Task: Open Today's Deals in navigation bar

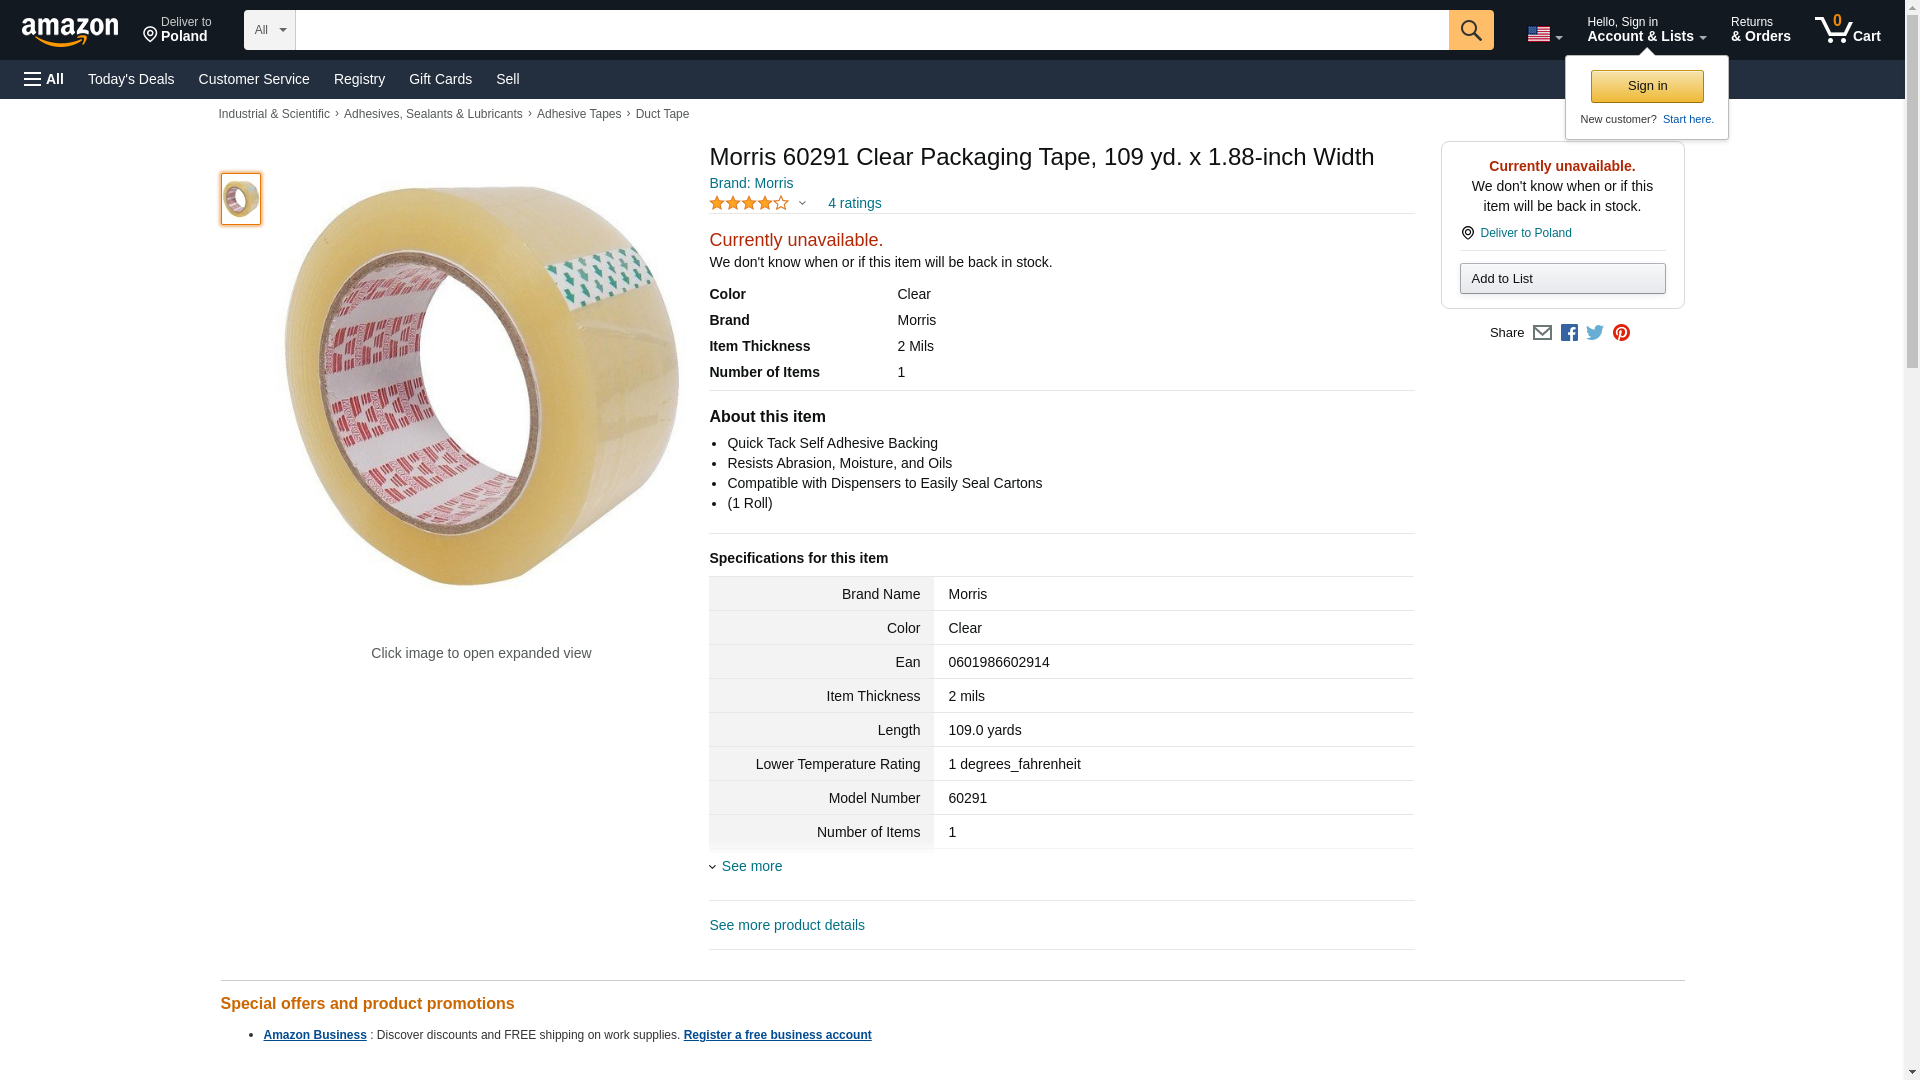Action: (x=131, y=79)
